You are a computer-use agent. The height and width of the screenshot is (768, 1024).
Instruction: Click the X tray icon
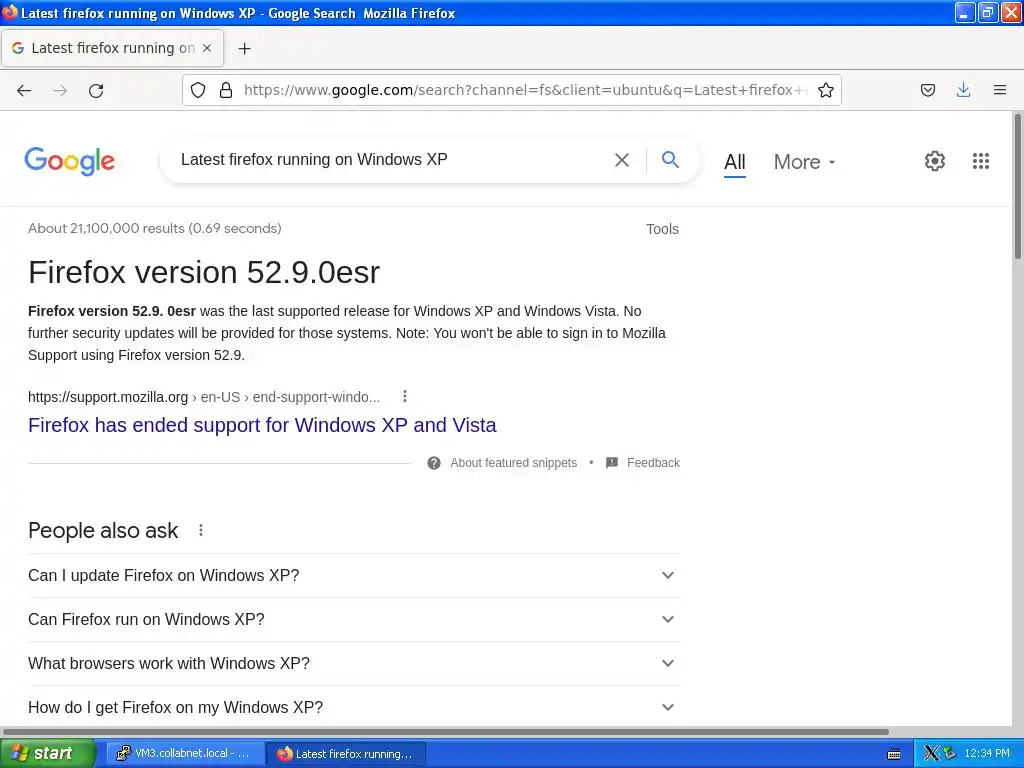click(x=931, y=754)
